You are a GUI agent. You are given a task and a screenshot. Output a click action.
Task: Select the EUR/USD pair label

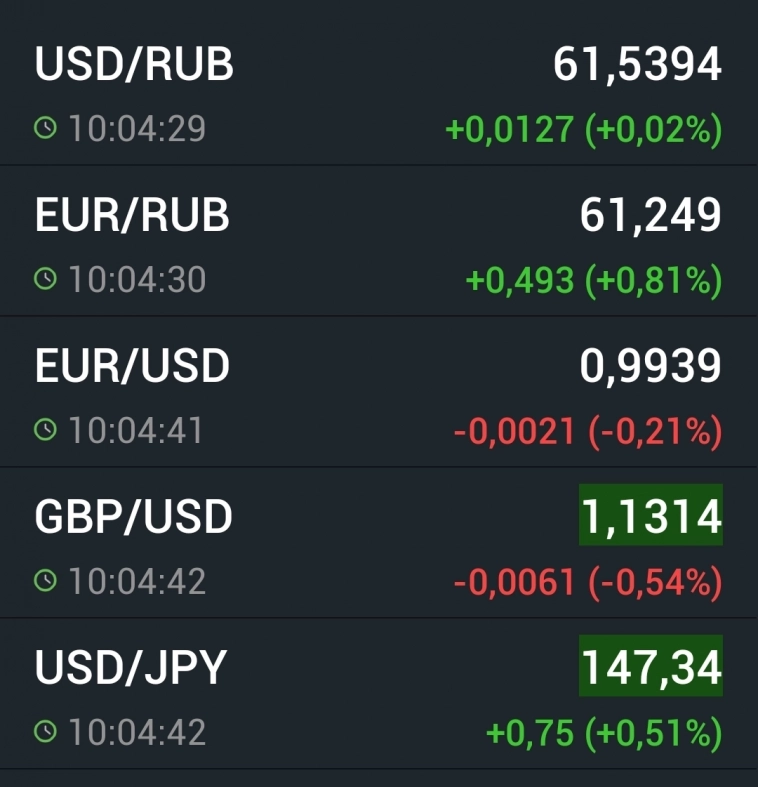point(132,367)
